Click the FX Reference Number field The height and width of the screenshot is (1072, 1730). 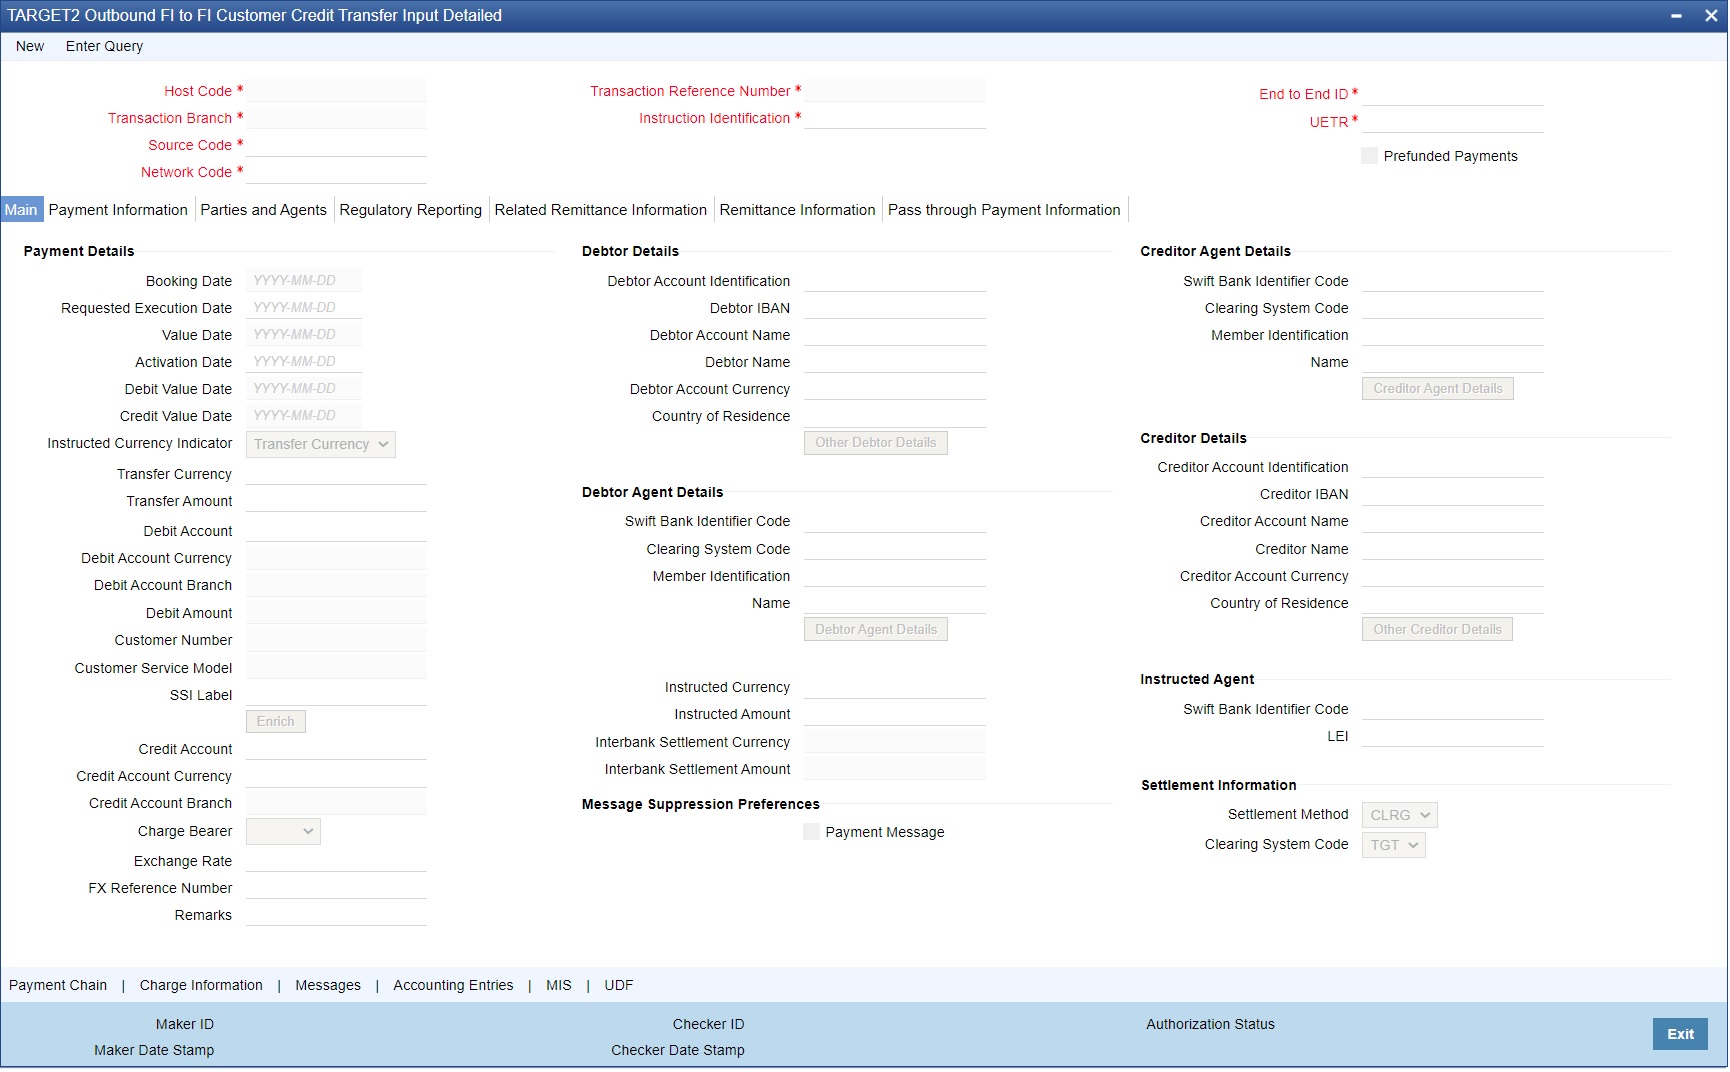coord(336,888)
